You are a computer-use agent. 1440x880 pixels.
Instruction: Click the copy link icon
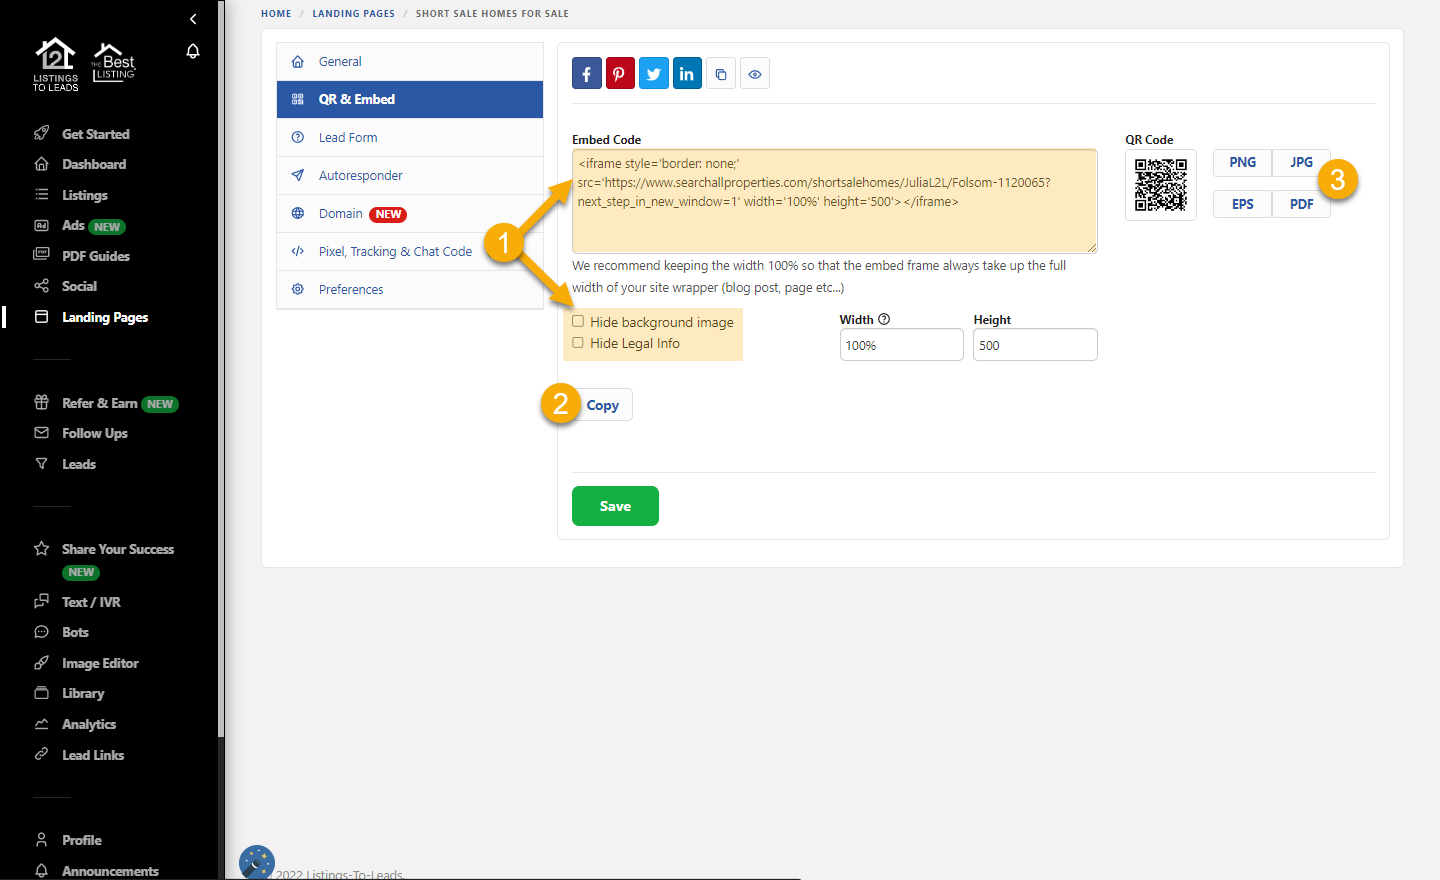[721, 74]
